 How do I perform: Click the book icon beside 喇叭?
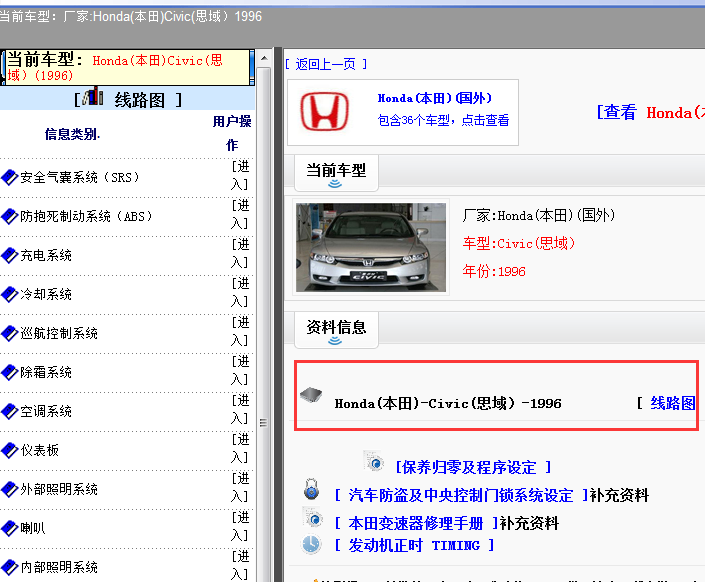[x=9, y=528]
